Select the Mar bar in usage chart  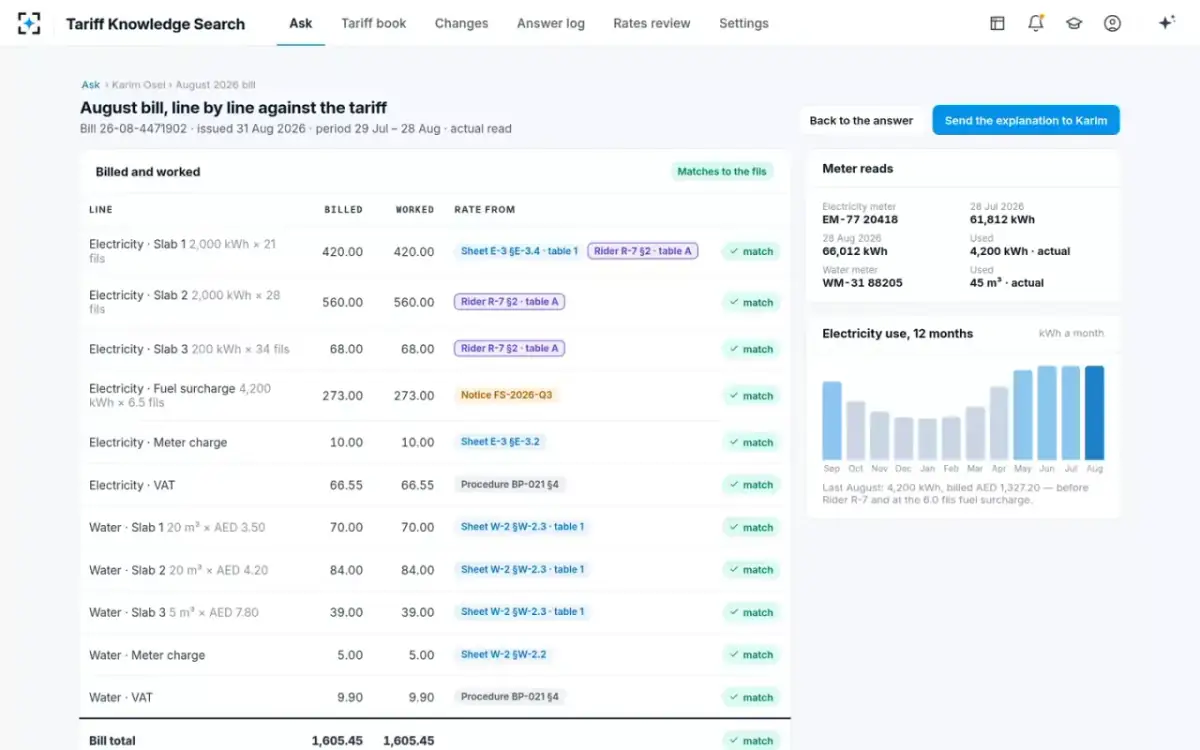pyautogui.click(x=975, y=432)
